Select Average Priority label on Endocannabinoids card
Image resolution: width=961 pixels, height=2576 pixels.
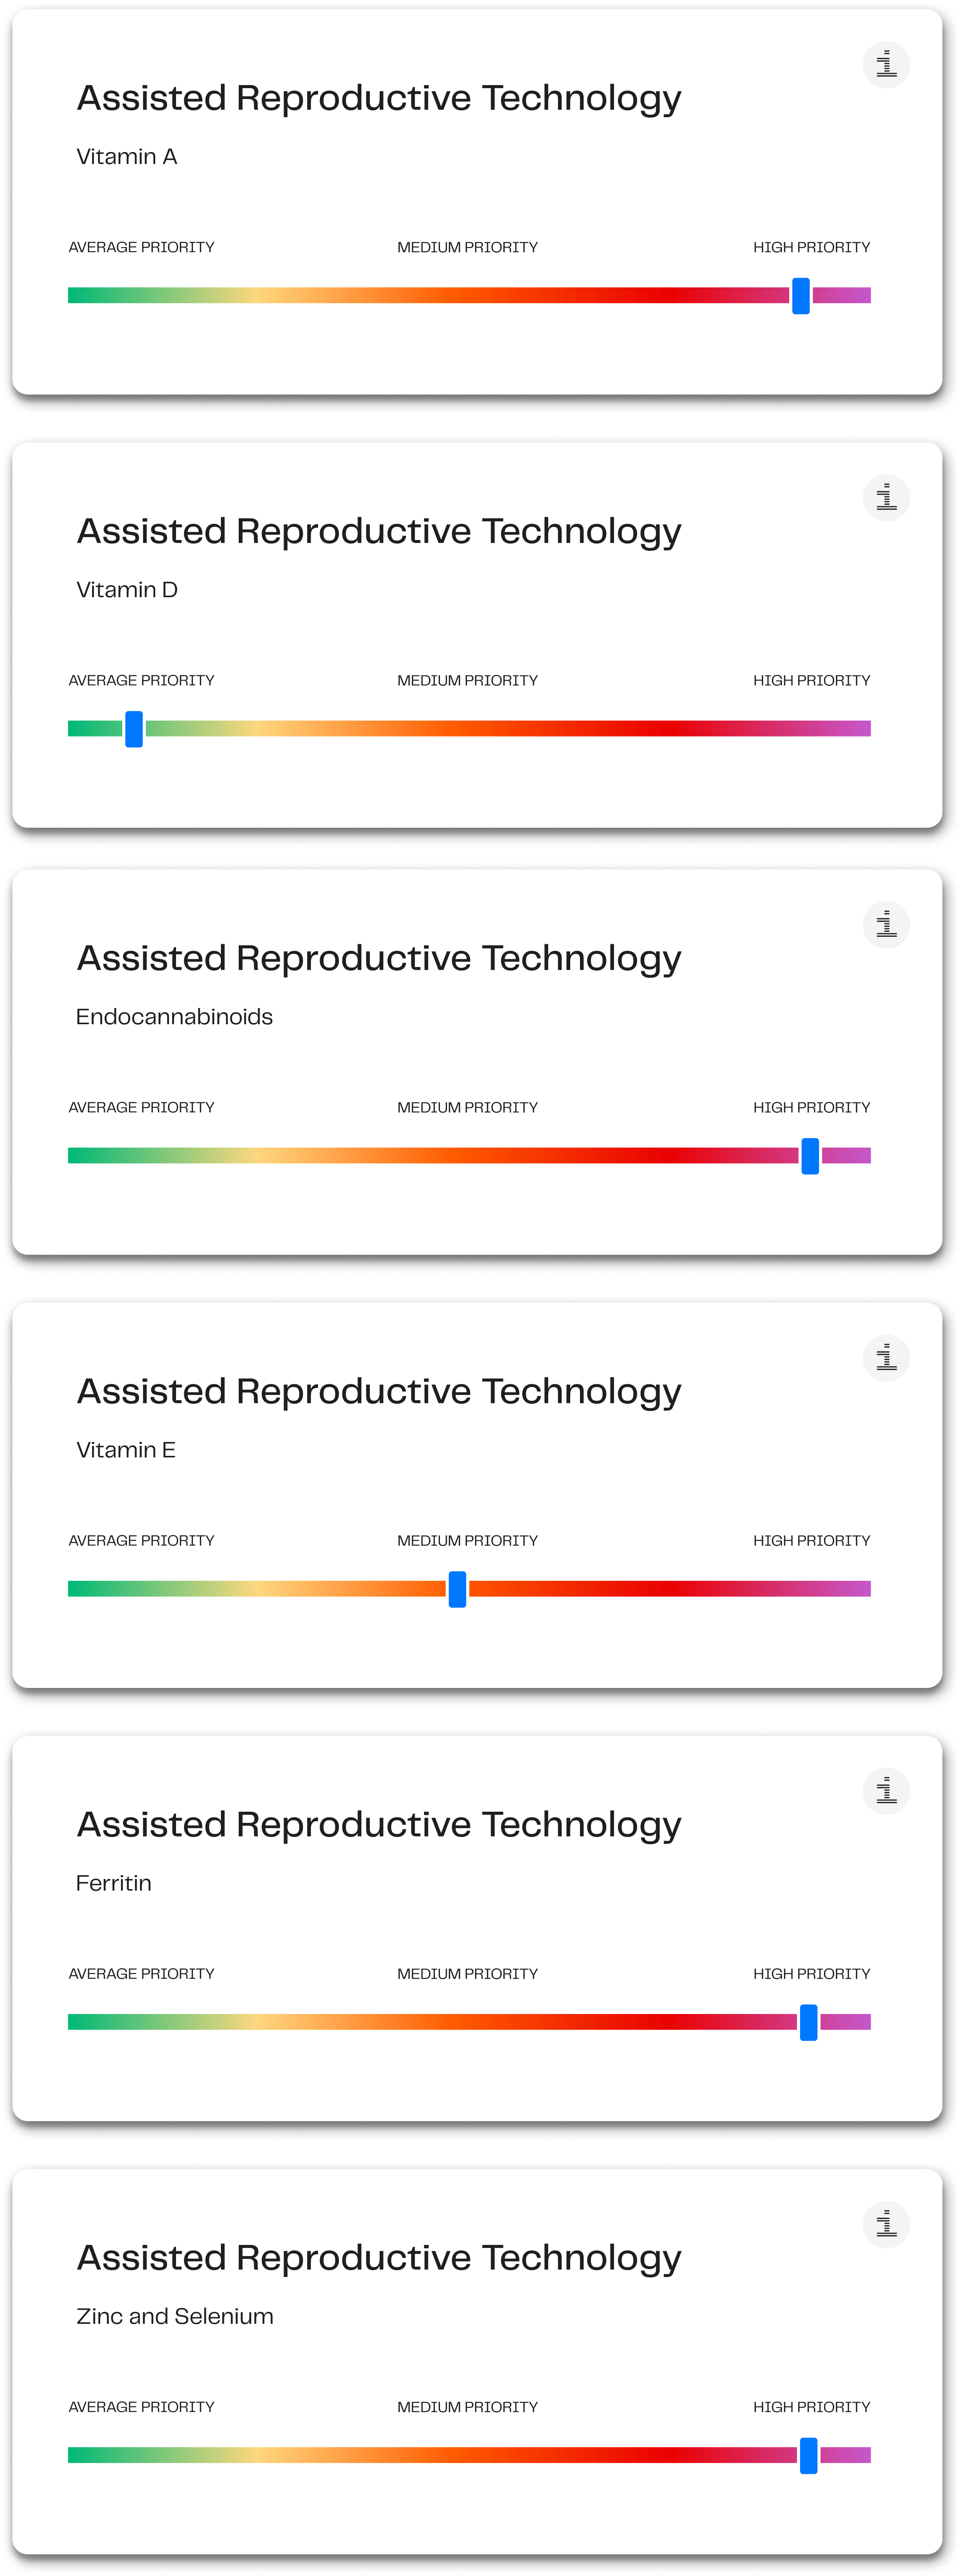click(x=141, y=1107)
